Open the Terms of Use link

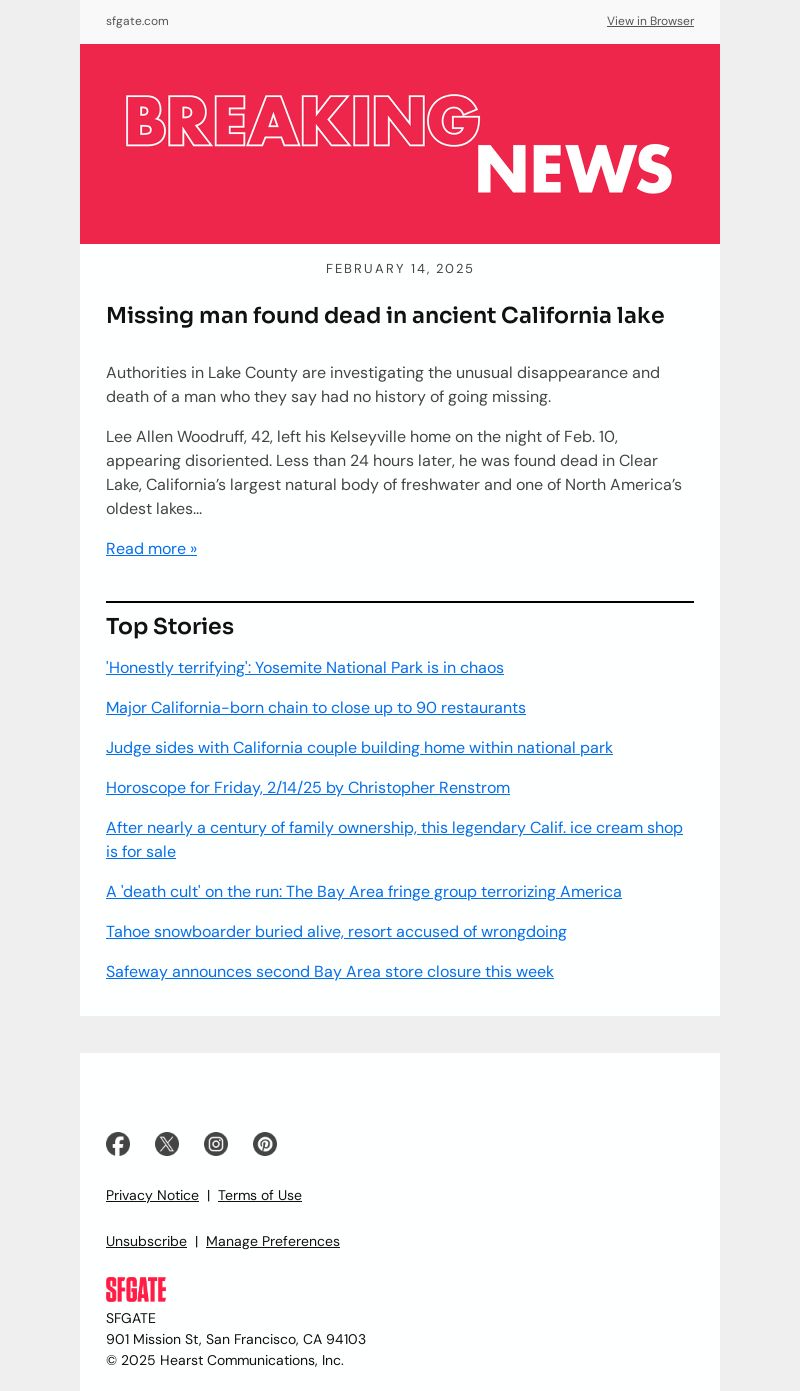pos(260,1195)
